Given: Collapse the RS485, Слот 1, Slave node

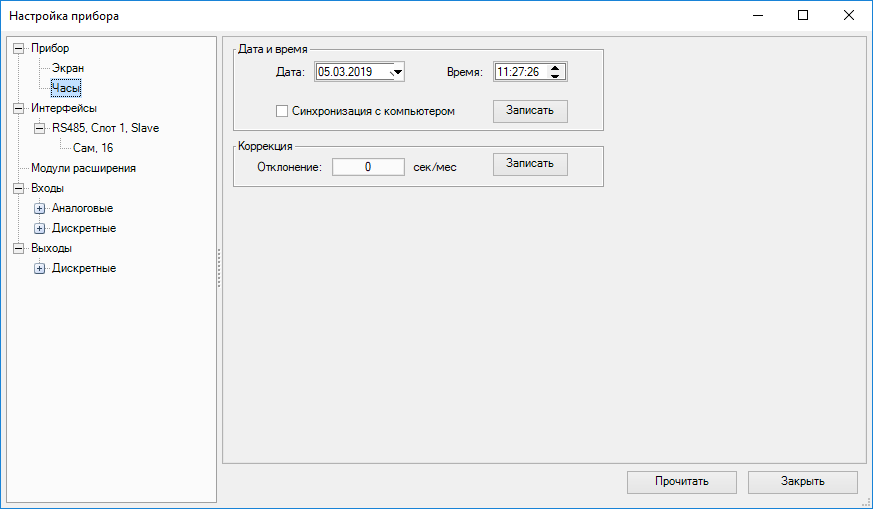Looking at the screenshot, I should pos(39,128).
